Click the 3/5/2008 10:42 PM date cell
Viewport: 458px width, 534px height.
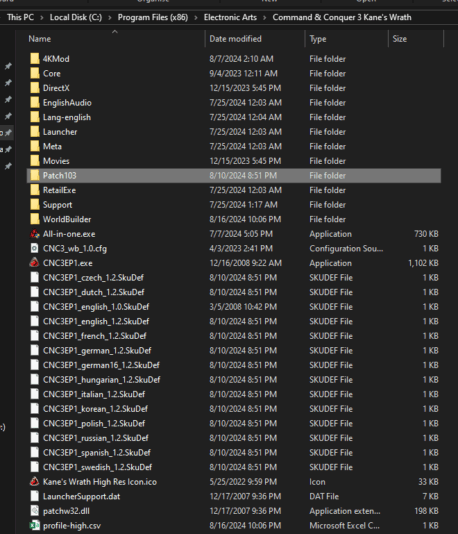click(243, 307)
